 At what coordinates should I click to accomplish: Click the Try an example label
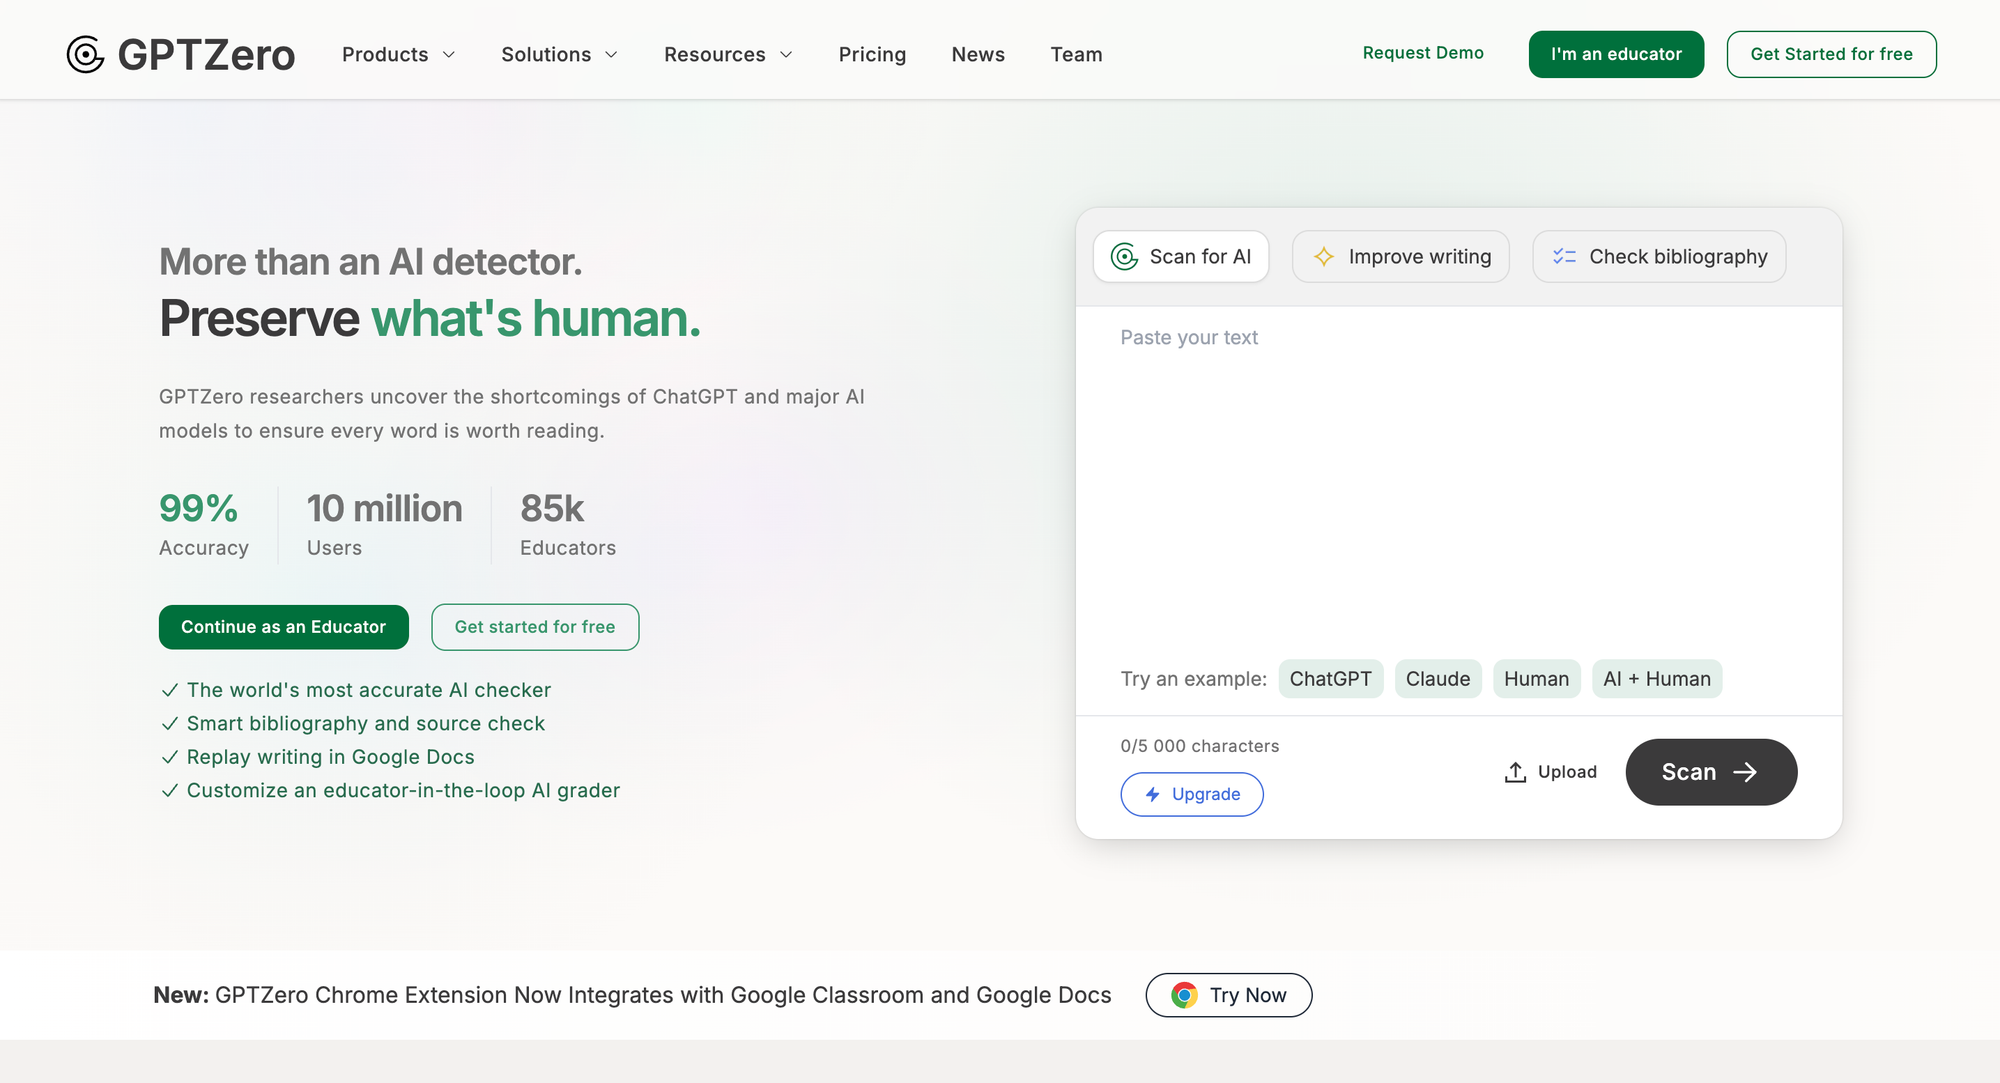click(x=1194, y=679)
